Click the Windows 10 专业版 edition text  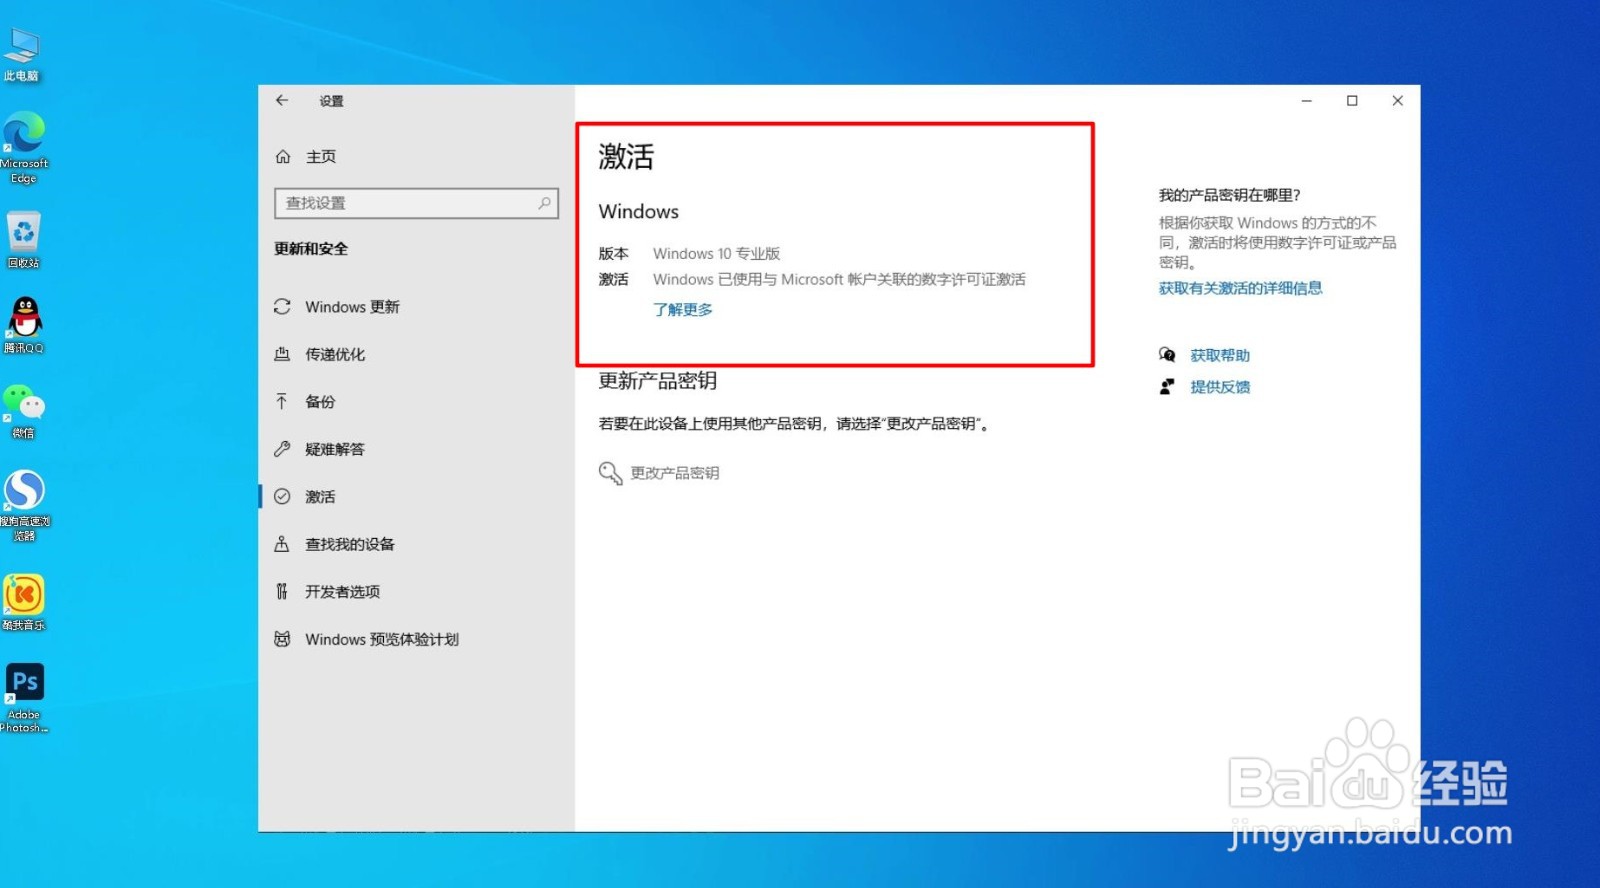[x=717, y=254]
